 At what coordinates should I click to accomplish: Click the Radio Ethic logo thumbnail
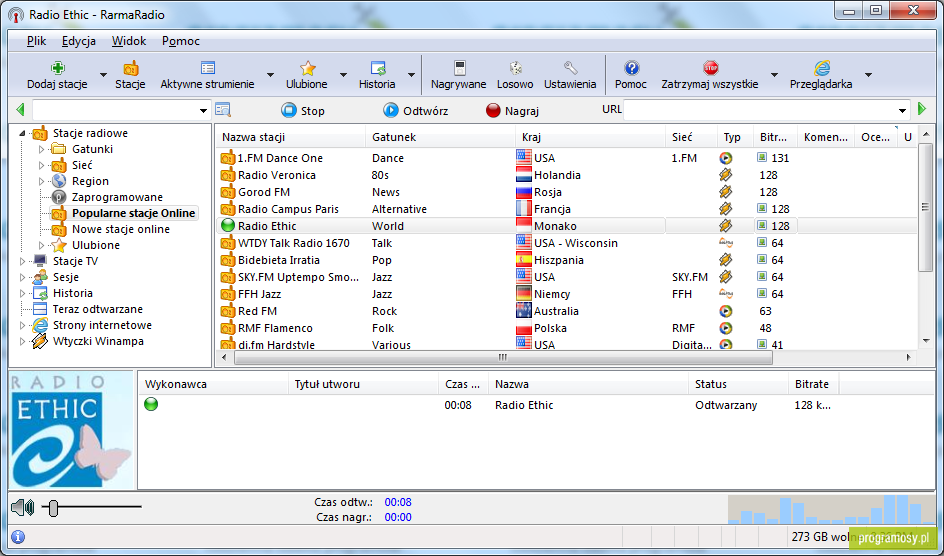click(x=71, y=430)
